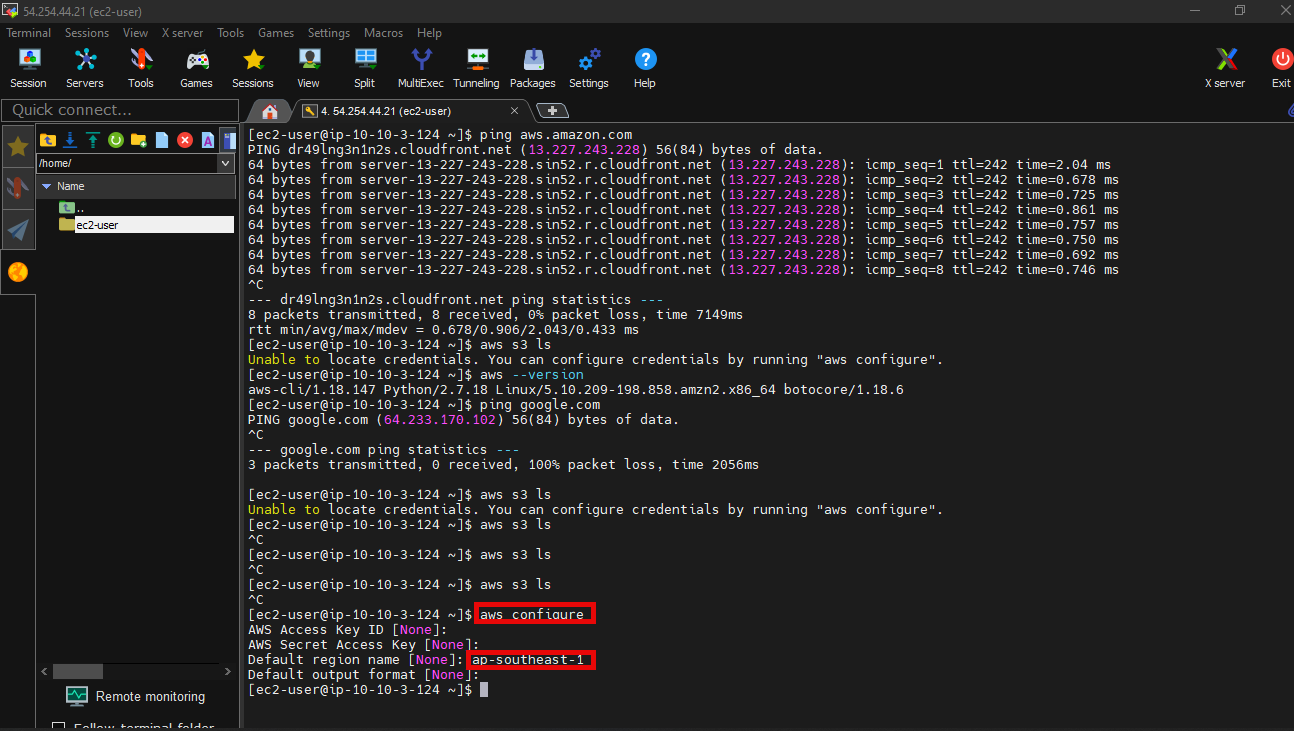Click the Tools swiss-knife toolbar icon

pos(141,68)
